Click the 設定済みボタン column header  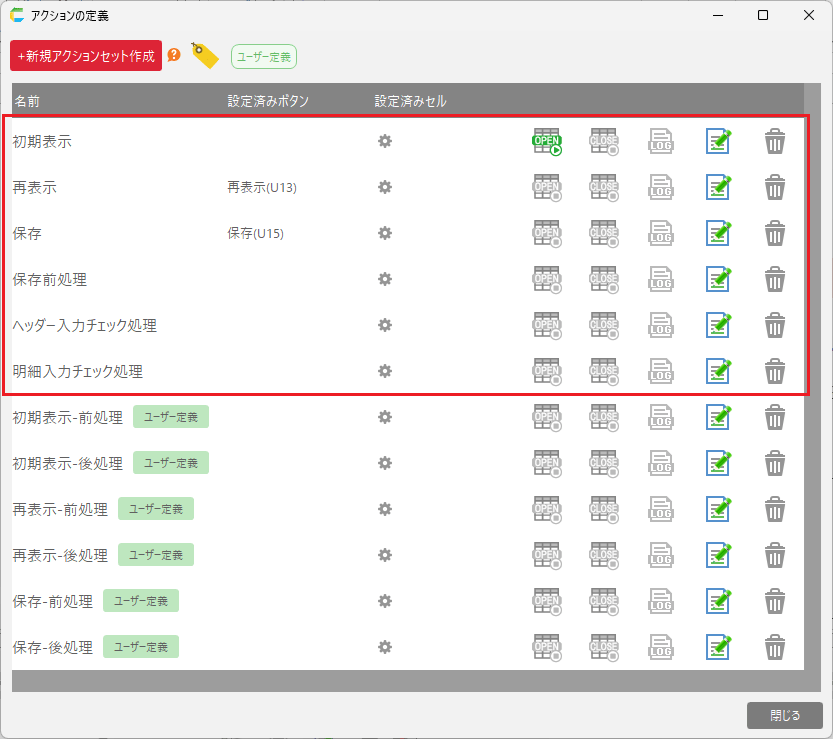[268, 101]
